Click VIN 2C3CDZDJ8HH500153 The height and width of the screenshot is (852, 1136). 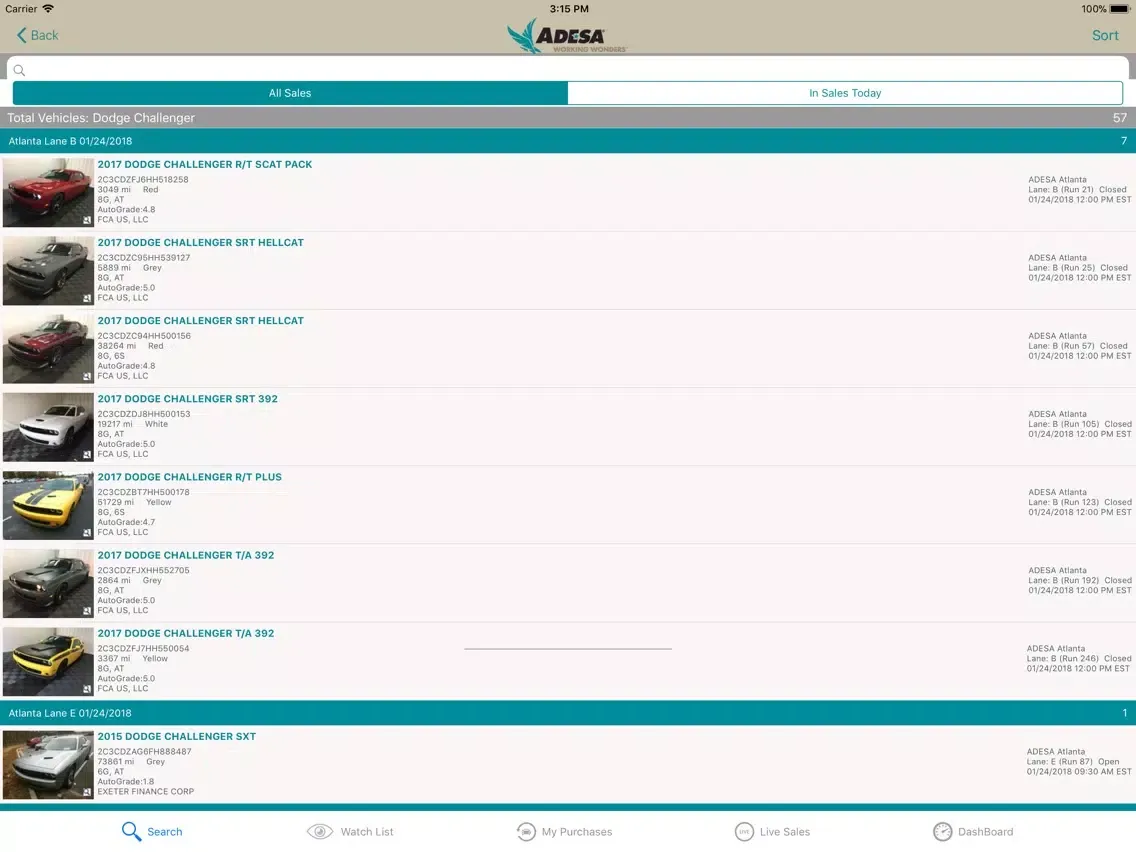(x=143, y=414)
